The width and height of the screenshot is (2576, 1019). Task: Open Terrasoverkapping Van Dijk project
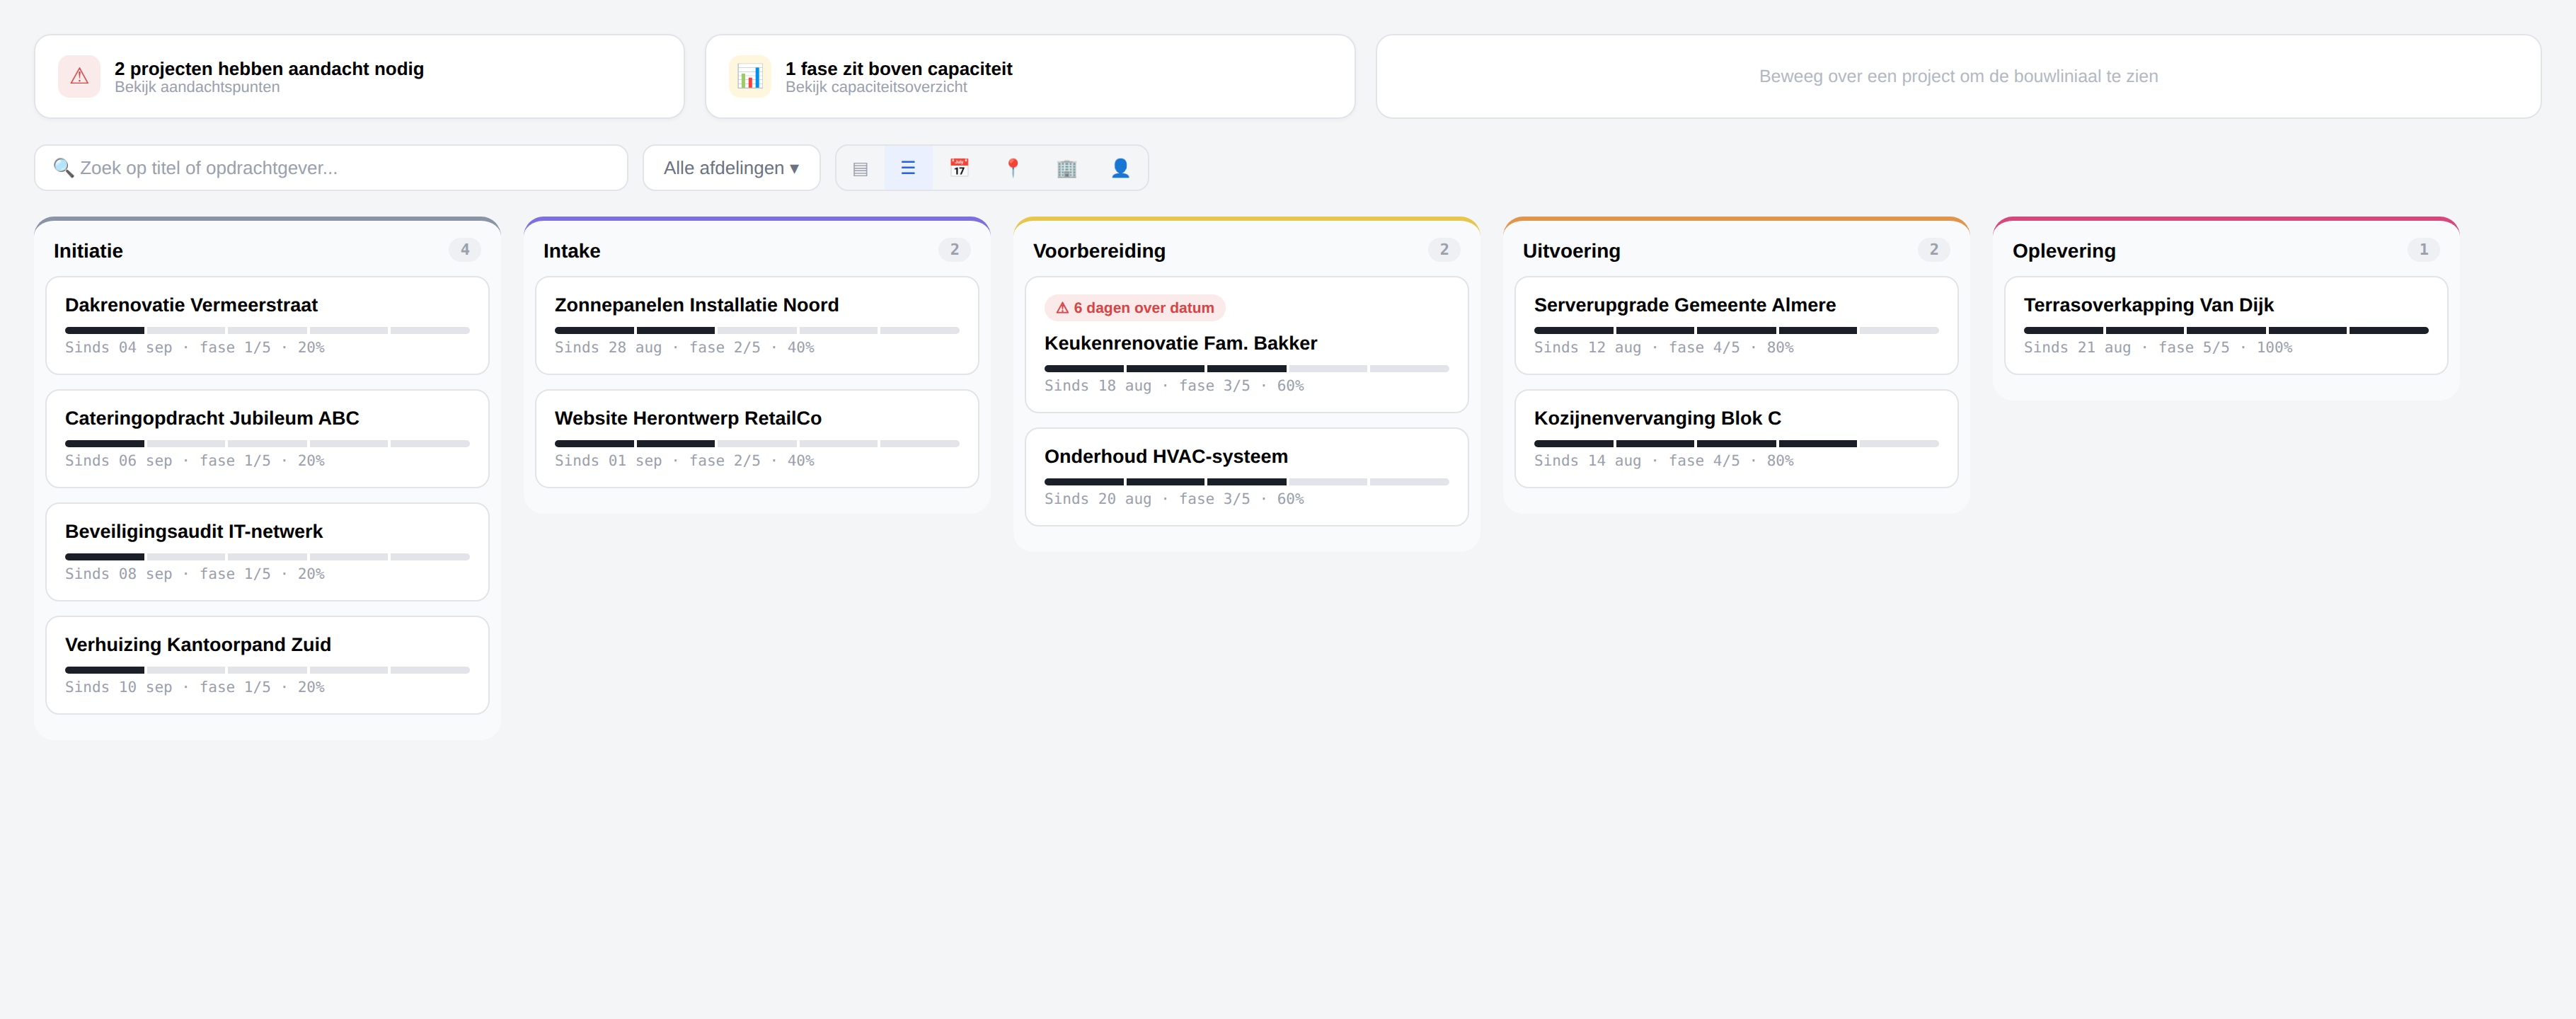[2226, 325]
